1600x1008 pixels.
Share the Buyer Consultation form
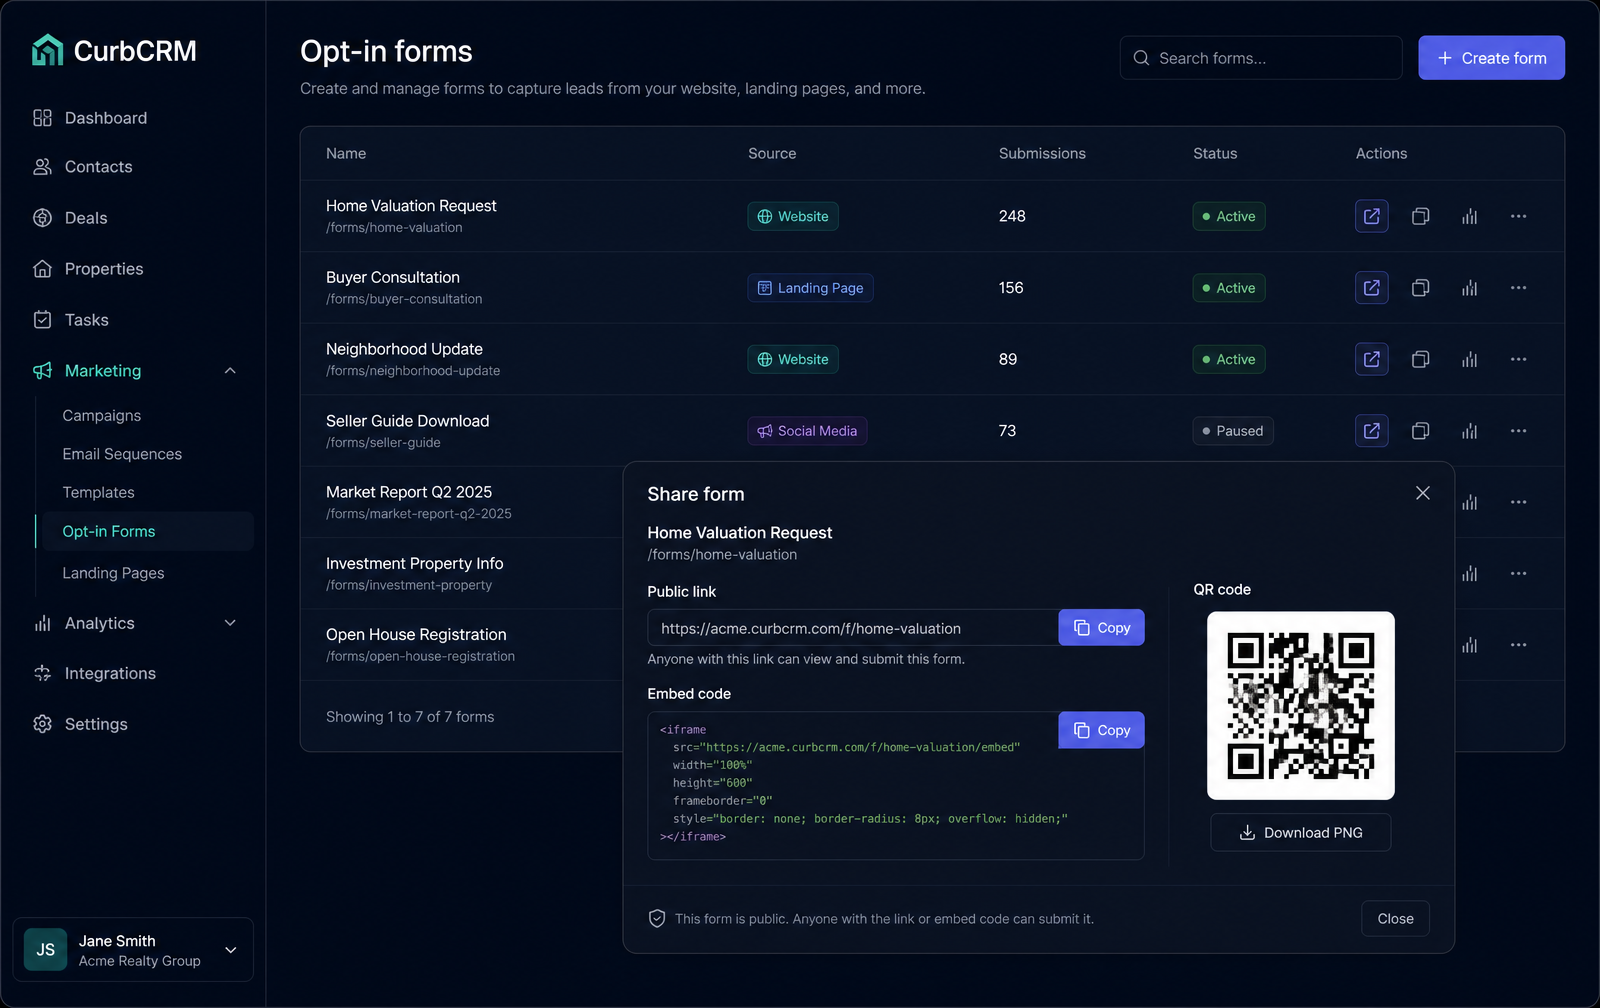coord(1371,288)
